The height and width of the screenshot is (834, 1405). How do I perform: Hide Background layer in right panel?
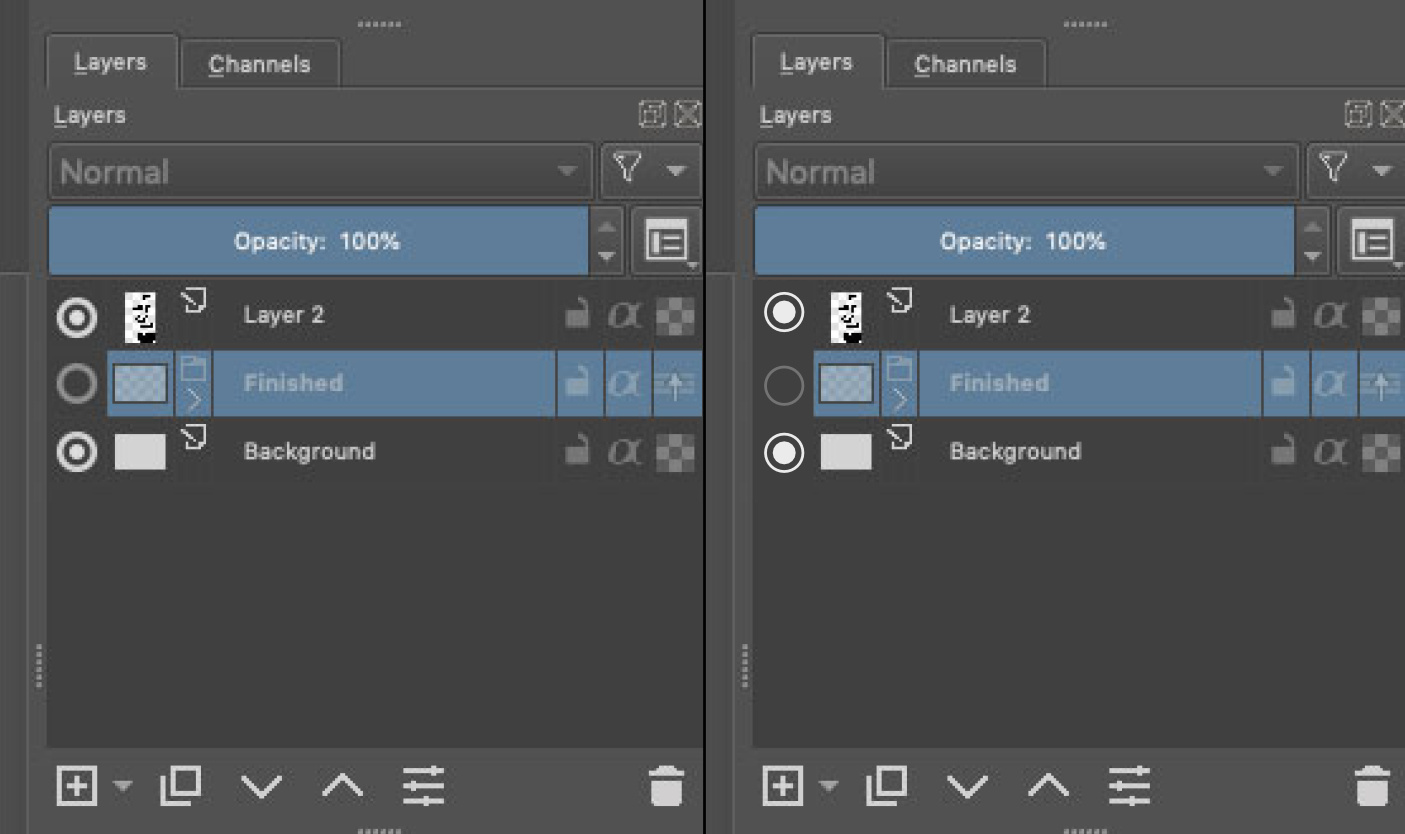(783, 452)
